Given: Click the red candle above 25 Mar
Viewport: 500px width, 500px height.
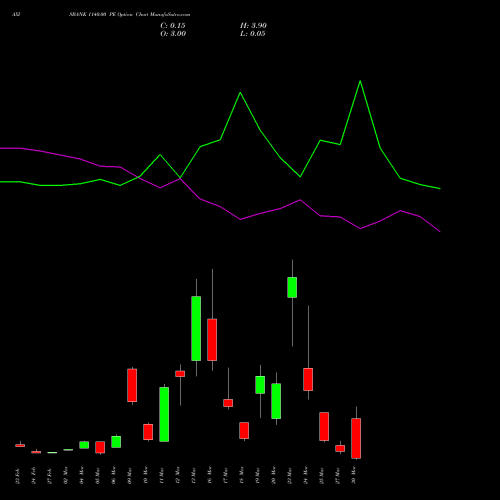Looking at the screenshot, I should (x=324, y=426).
